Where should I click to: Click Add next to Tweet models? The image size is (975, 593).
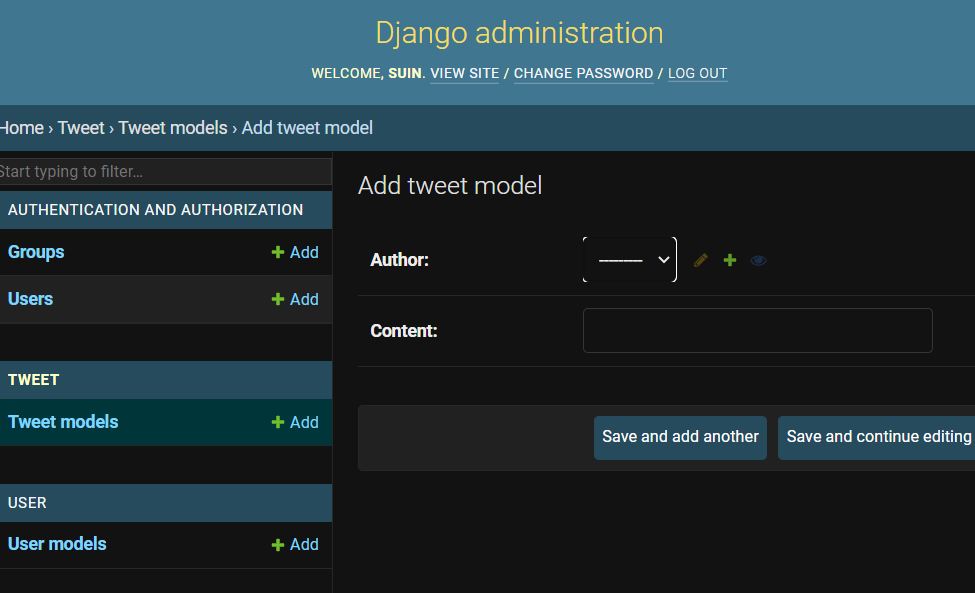pos(295,423)
